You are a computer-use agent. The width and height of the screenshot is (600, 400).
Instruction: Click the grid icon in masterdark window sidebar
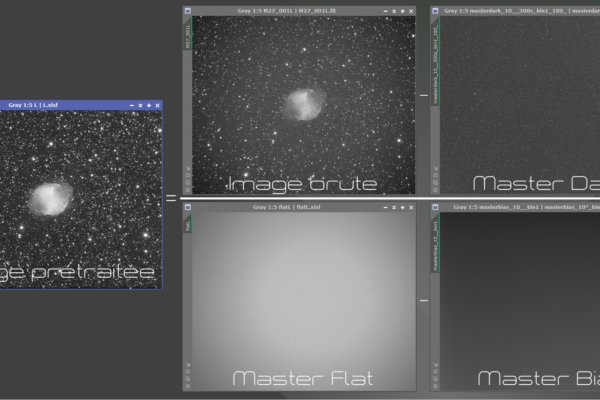435,175
